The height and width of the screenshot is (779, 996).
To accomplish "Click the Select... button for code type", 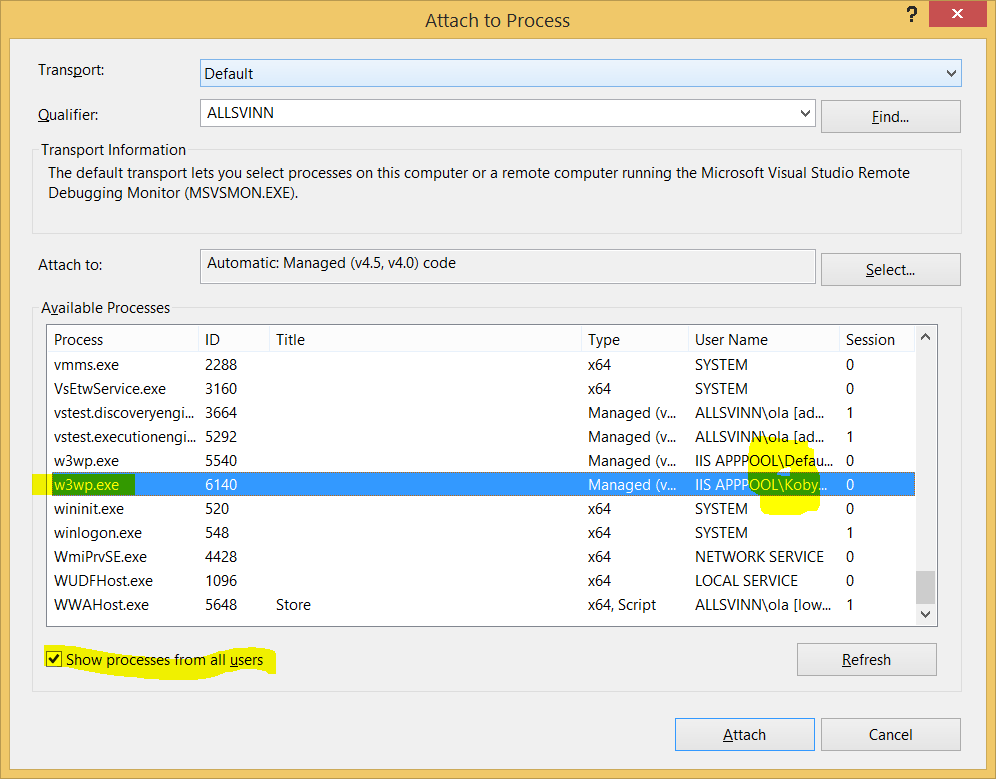I will [890, 270].
